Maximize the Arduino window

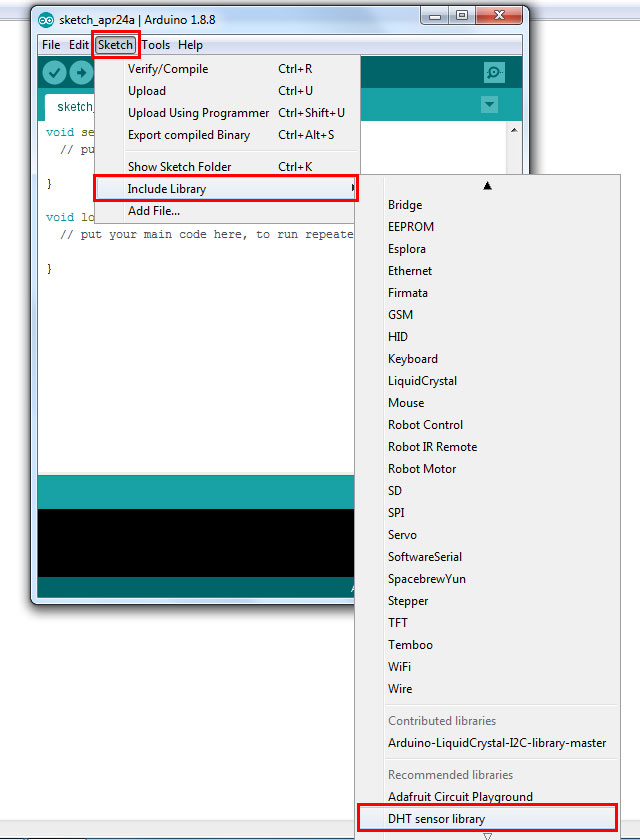click(x=462, y=16)
